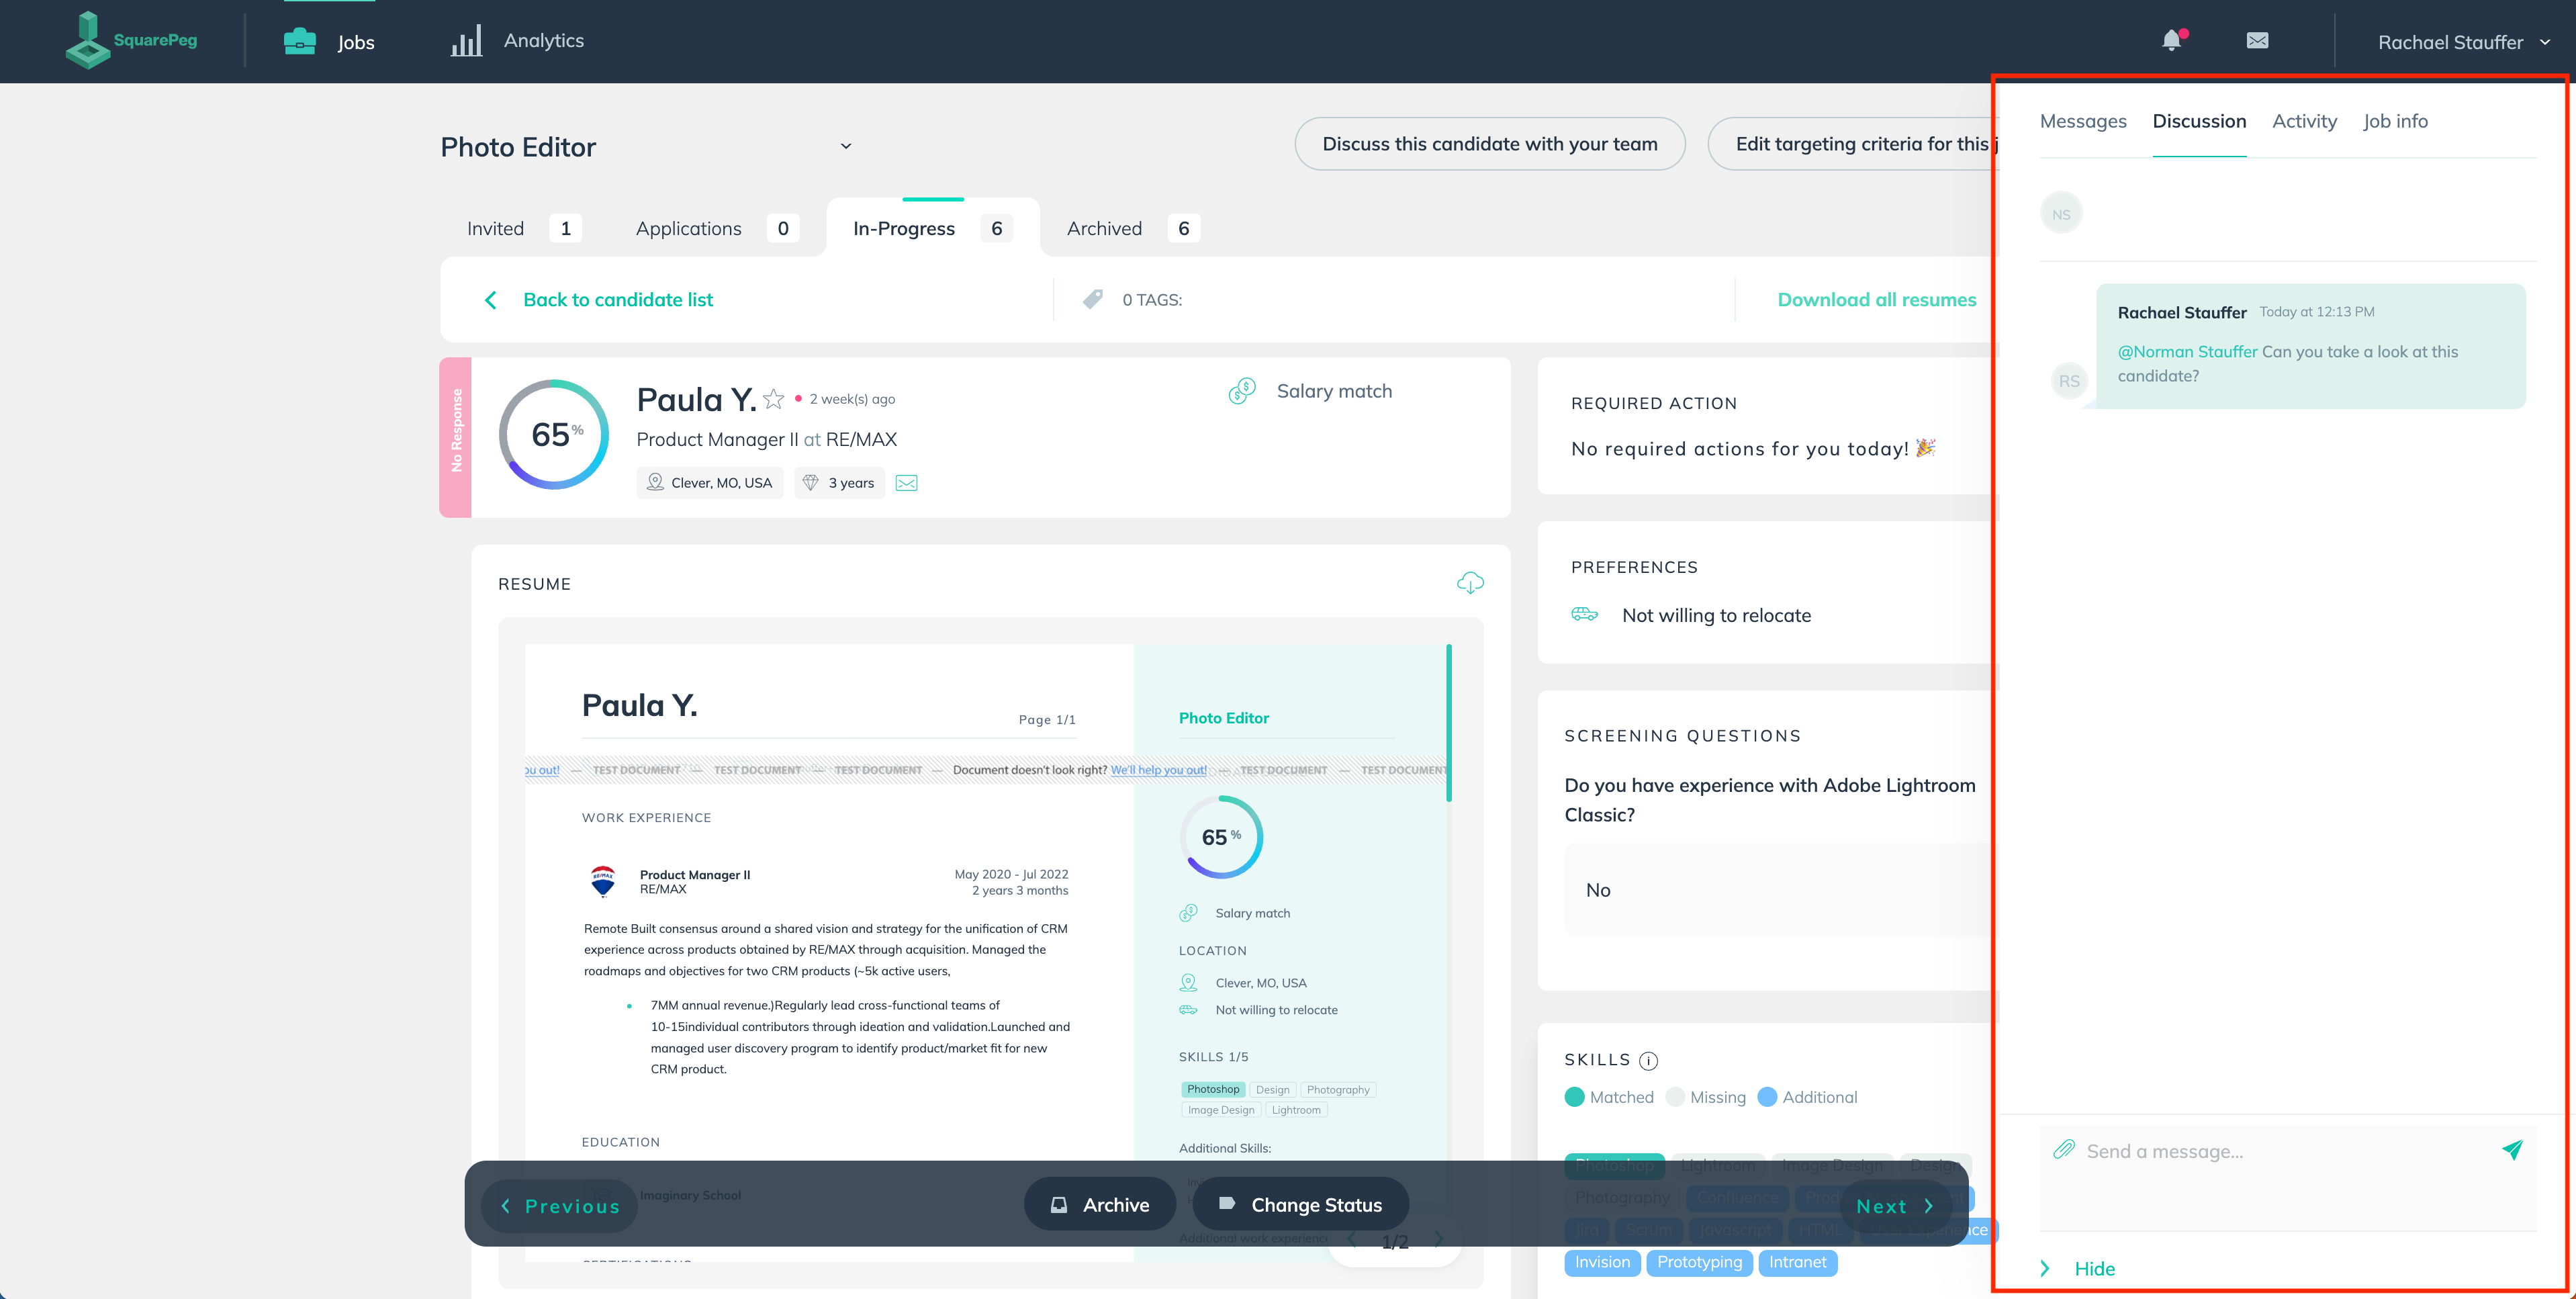Click the Missing skills legend dot
This screenshot has width=2576, height=1299.
[1675, 1097]
